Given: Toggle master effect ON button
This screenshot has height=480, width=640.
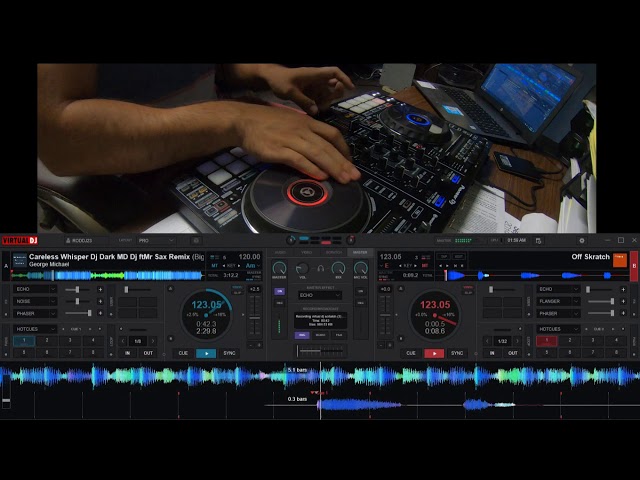Looking at the screenshot, I should (x=280, y=291).
